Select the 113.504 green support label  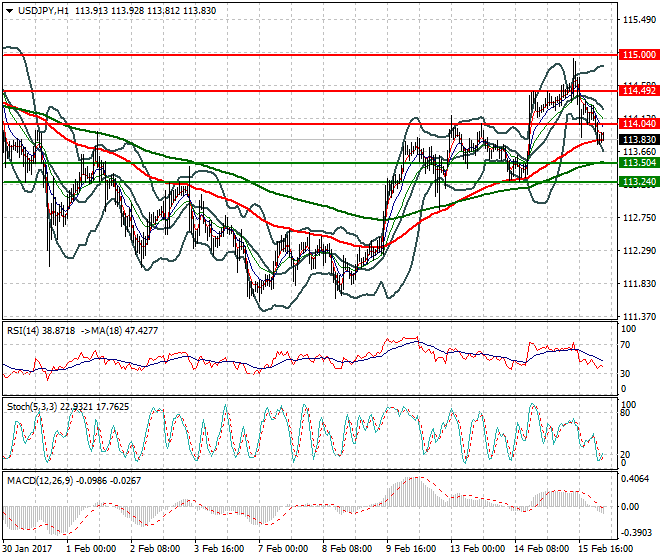[x=639, y=163]
